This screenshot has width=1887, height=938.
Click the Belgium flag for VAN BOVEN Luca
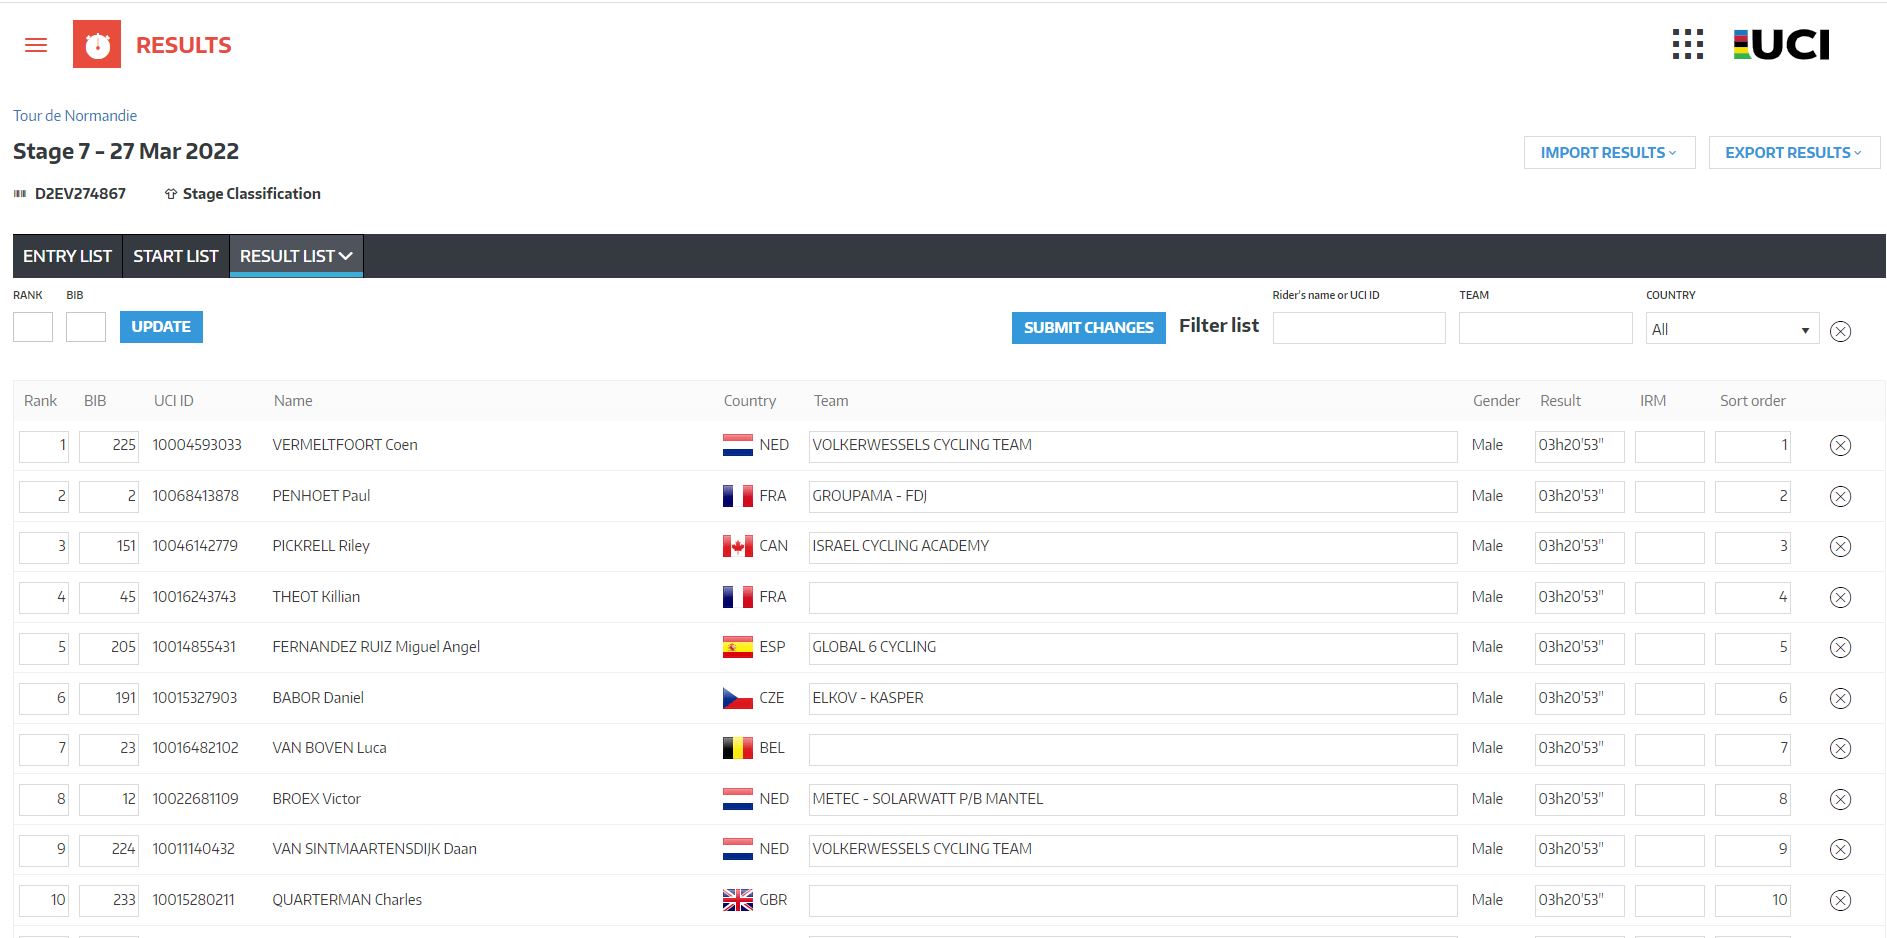point(738,749)
